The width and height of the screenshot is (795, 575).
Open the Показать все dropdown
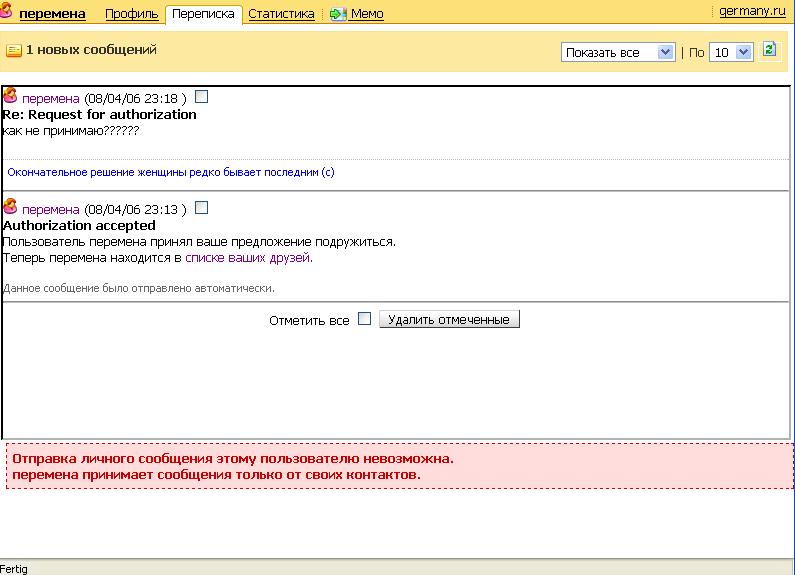tap(618, 52)
